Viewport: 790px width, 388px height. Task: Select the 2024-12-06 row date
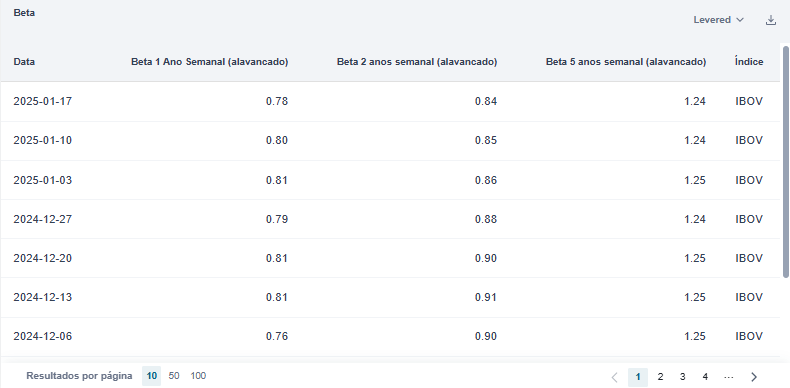[x=43, y=336]
